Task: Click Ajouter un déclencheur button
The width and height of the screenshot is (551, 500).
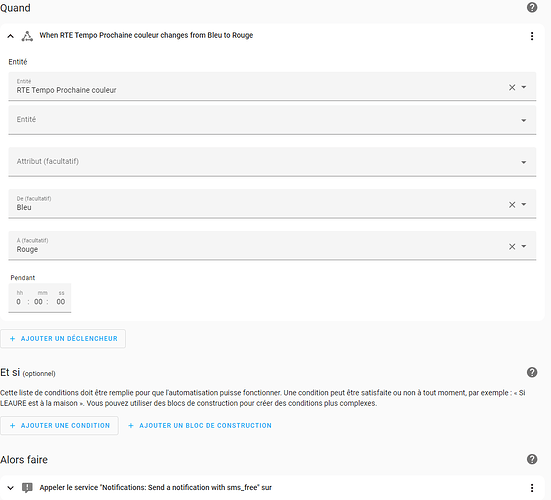Action: pos(63,338)
